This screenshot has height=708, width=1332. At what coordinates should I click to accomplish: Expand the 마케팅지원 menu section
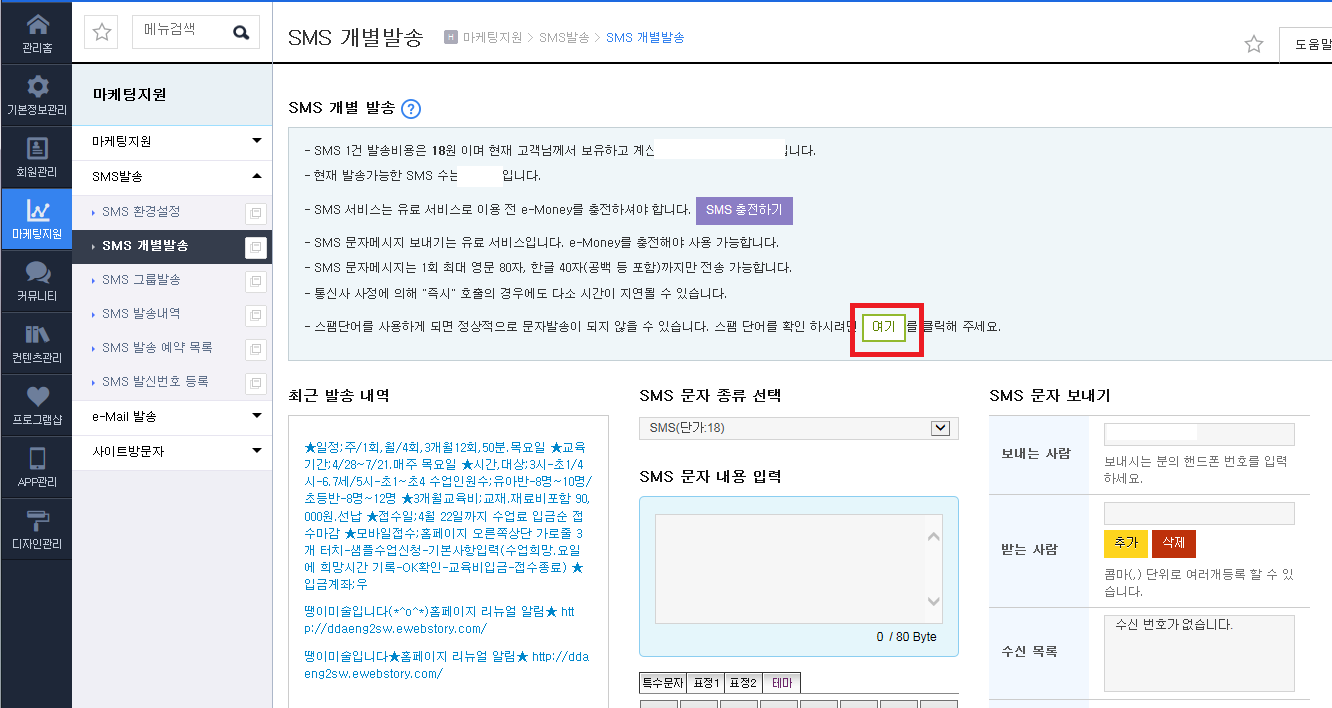[x=257, y=141]
